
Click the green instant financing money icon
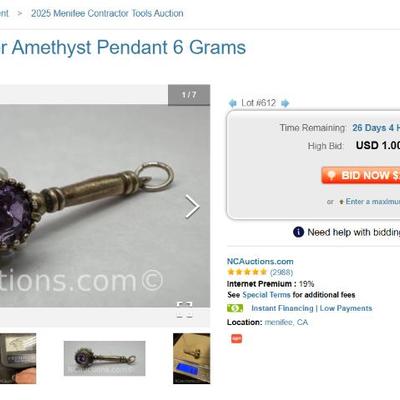[x=235, y=308]
